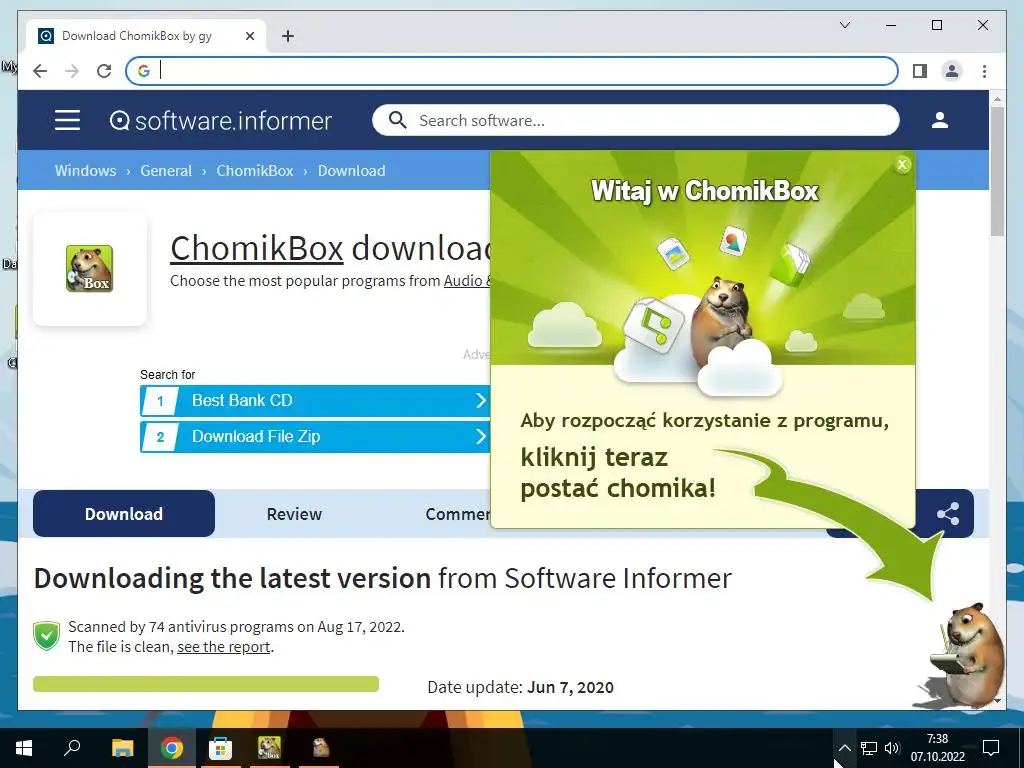Close the Download ChomikBox tab
This screenshot has height=768, width=1024.
(x=249, y=36)
